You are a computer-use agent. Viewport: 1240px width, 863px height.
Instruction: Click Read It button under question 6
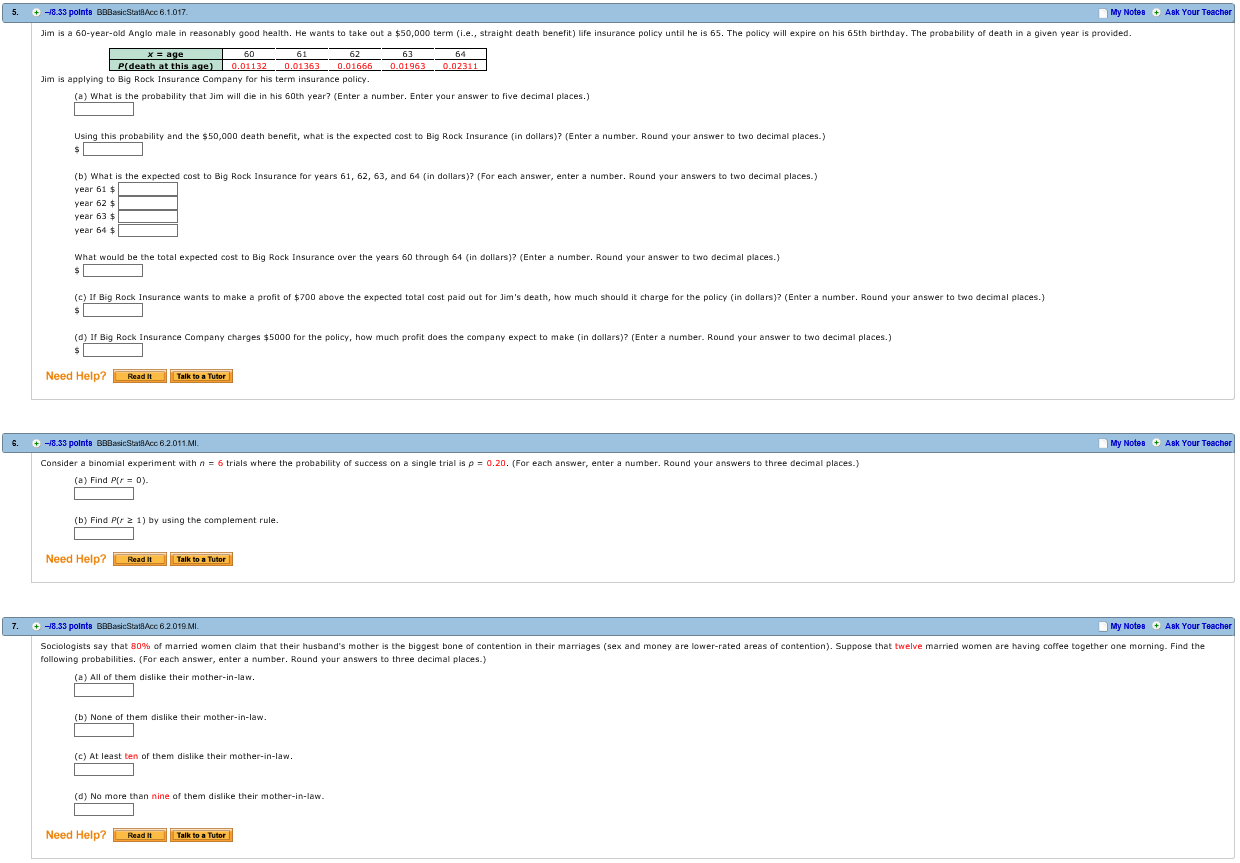tap(140, 559)
